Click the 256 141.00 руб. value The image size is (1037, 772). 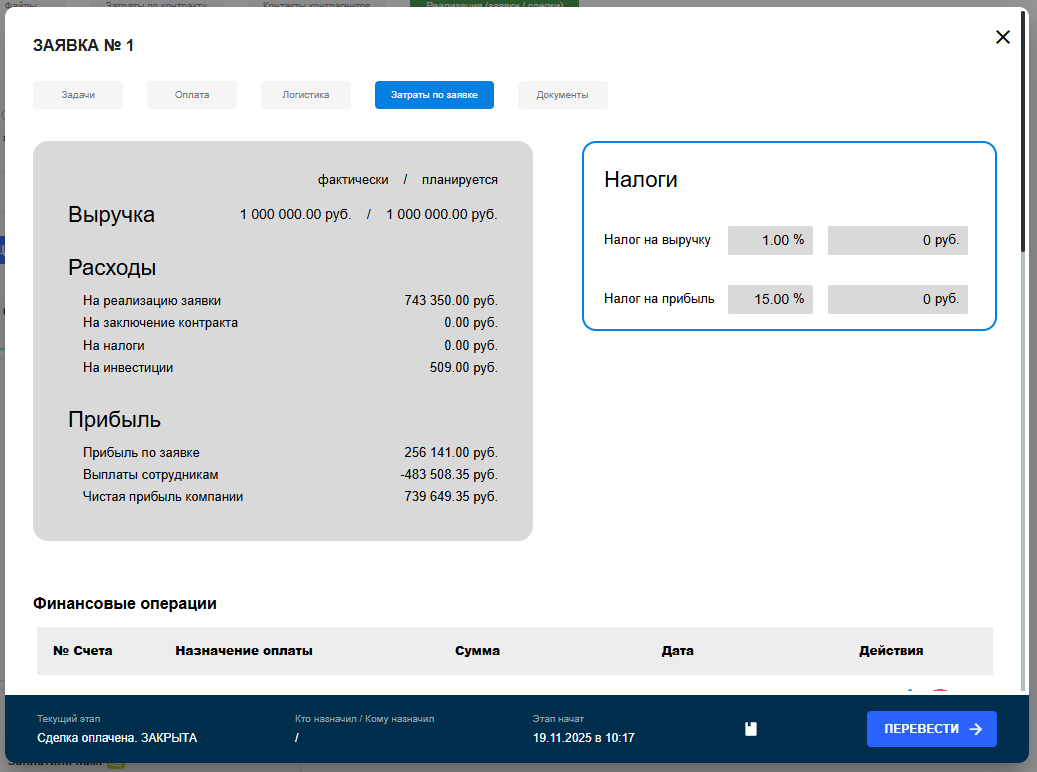pyautogui.click(x=451, y=452)
